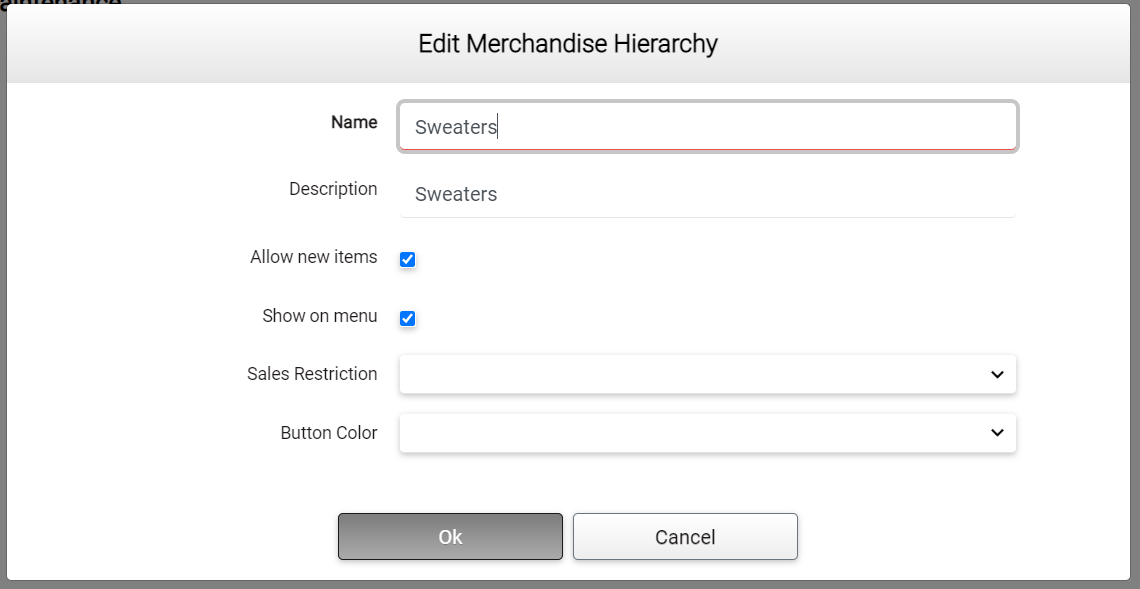
Task: Click the Sales Restriction chevron arrow
Action: click(x=997, y=374)
